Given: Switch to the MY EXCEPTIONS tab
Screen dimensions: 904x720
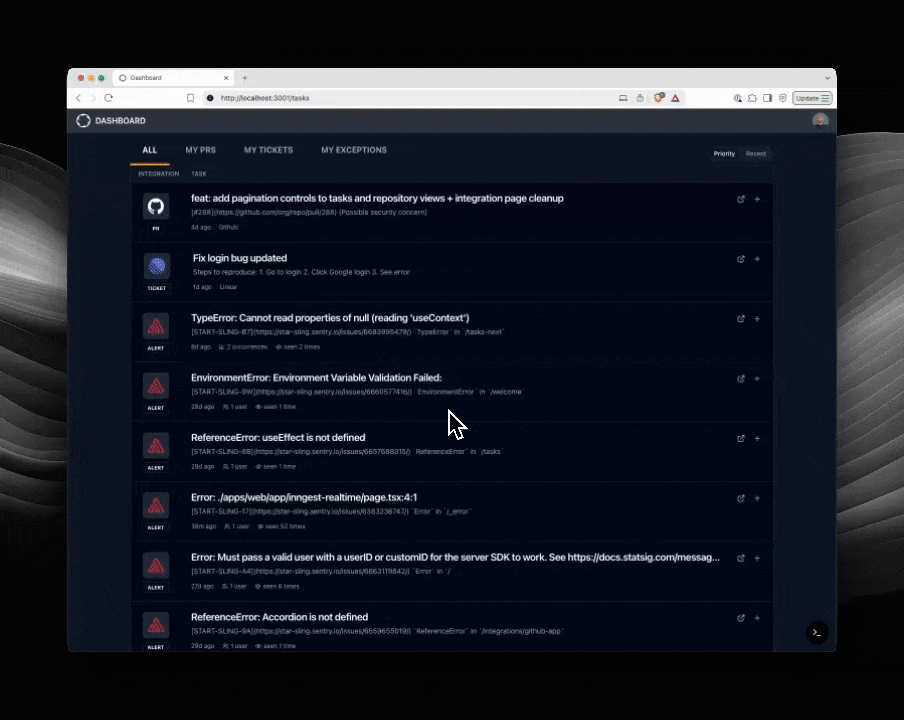Looking at the screenshot, I should 353,150.
